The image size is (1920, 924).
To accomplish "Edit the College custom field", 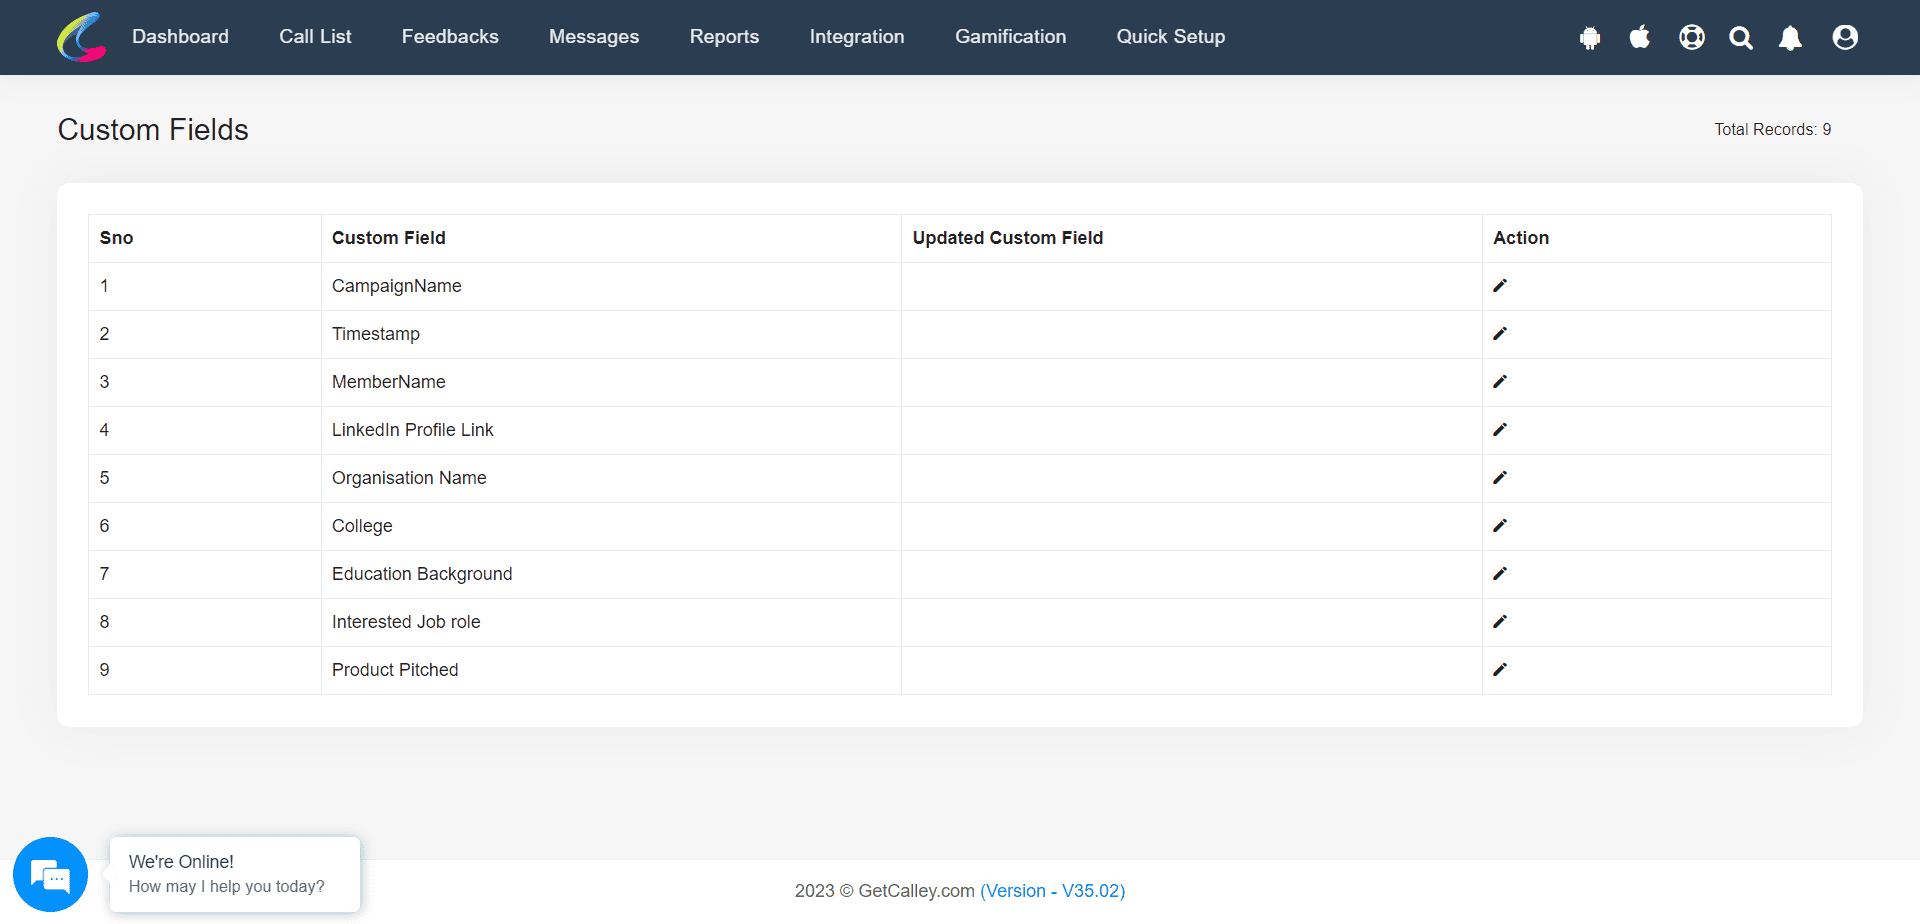I will pyautogui.click(x=1500, y=526).
